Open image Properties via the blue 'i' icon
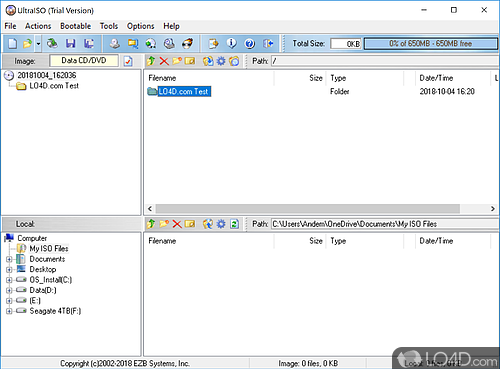This screenshot has height=369, width=500. tap(231, 44)
